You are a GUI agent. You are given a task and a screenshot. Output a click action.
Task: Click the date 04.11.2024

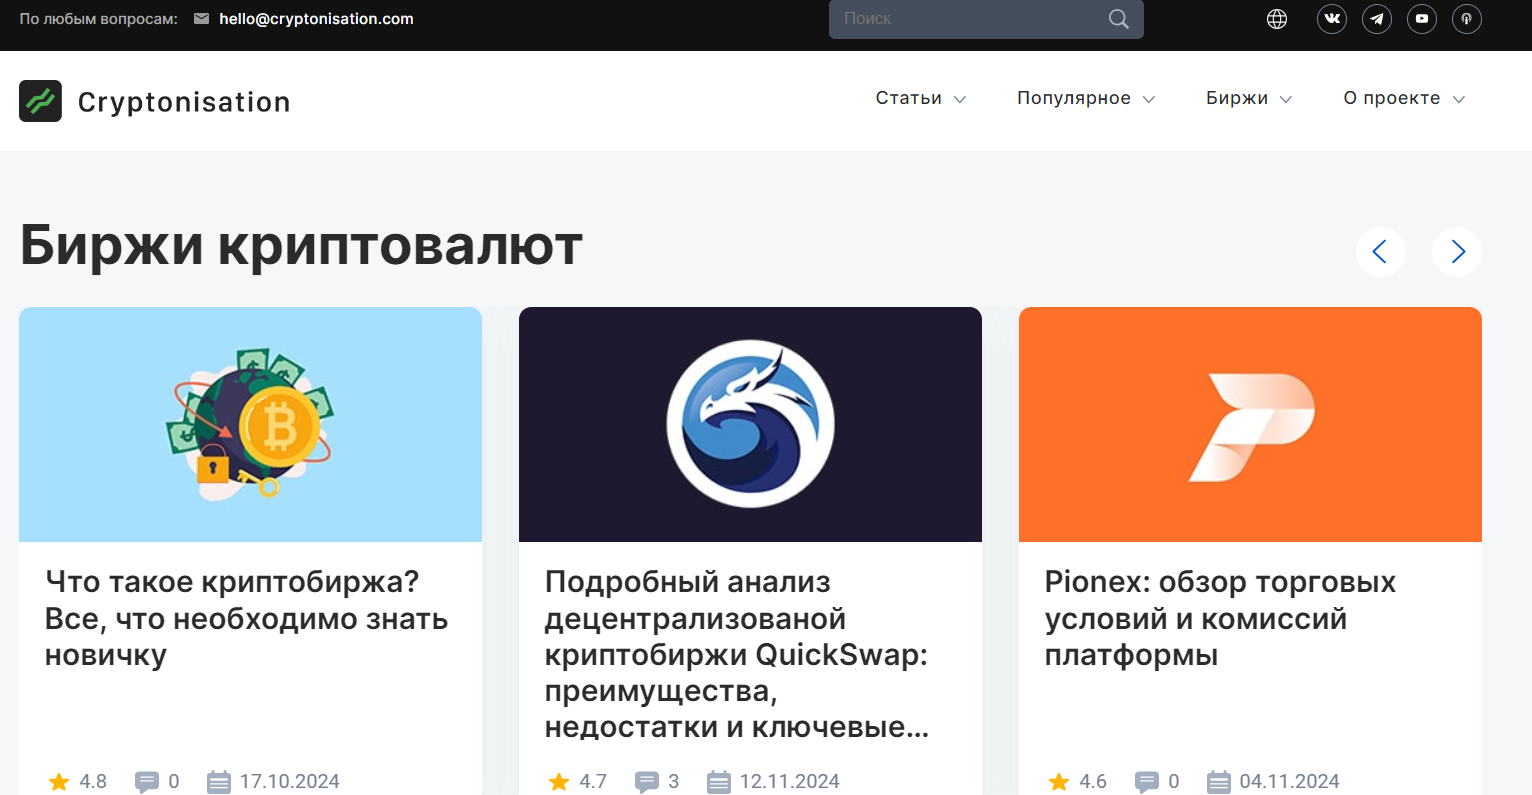[1290, 782]
